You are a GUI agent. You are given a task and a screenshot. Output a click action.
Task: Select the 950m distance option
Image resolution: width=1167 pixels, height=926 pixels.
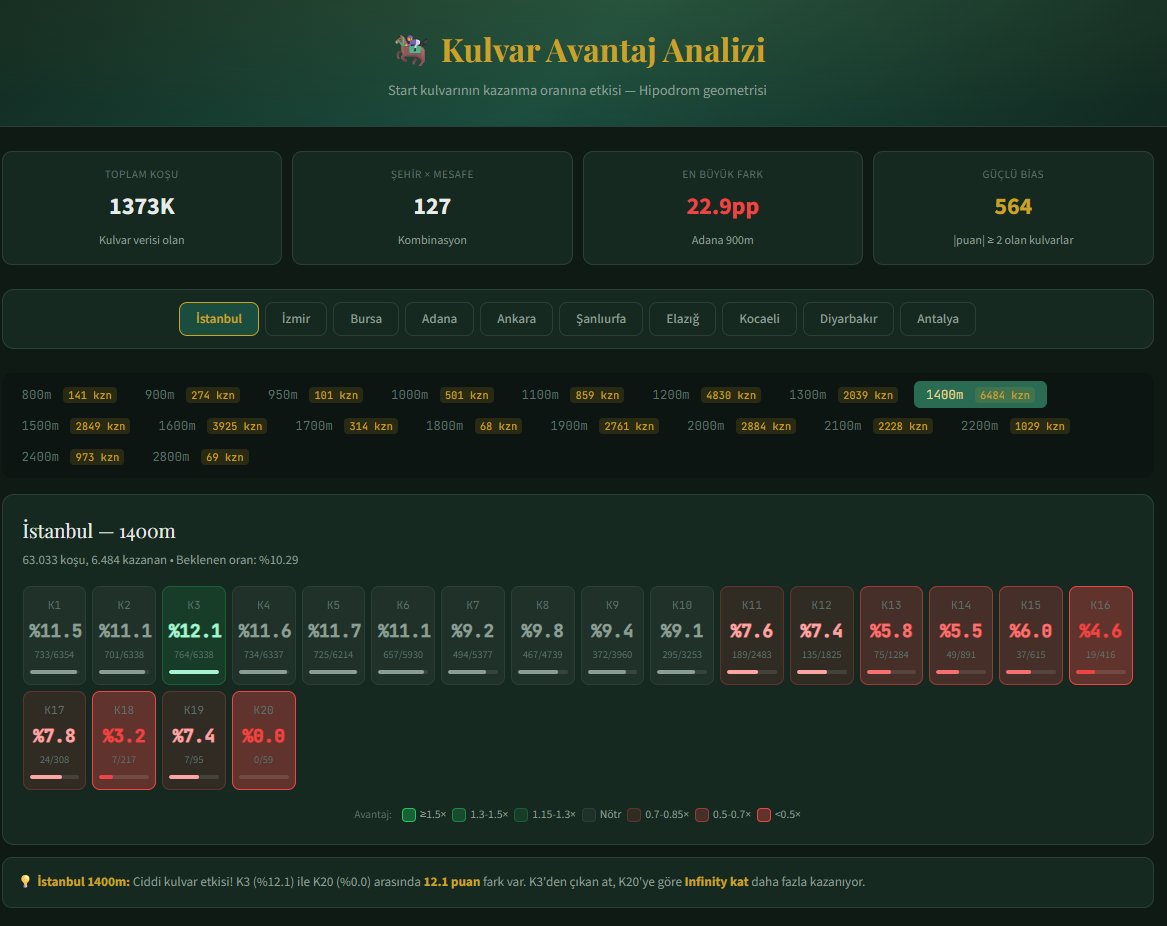tap(315, 395)
